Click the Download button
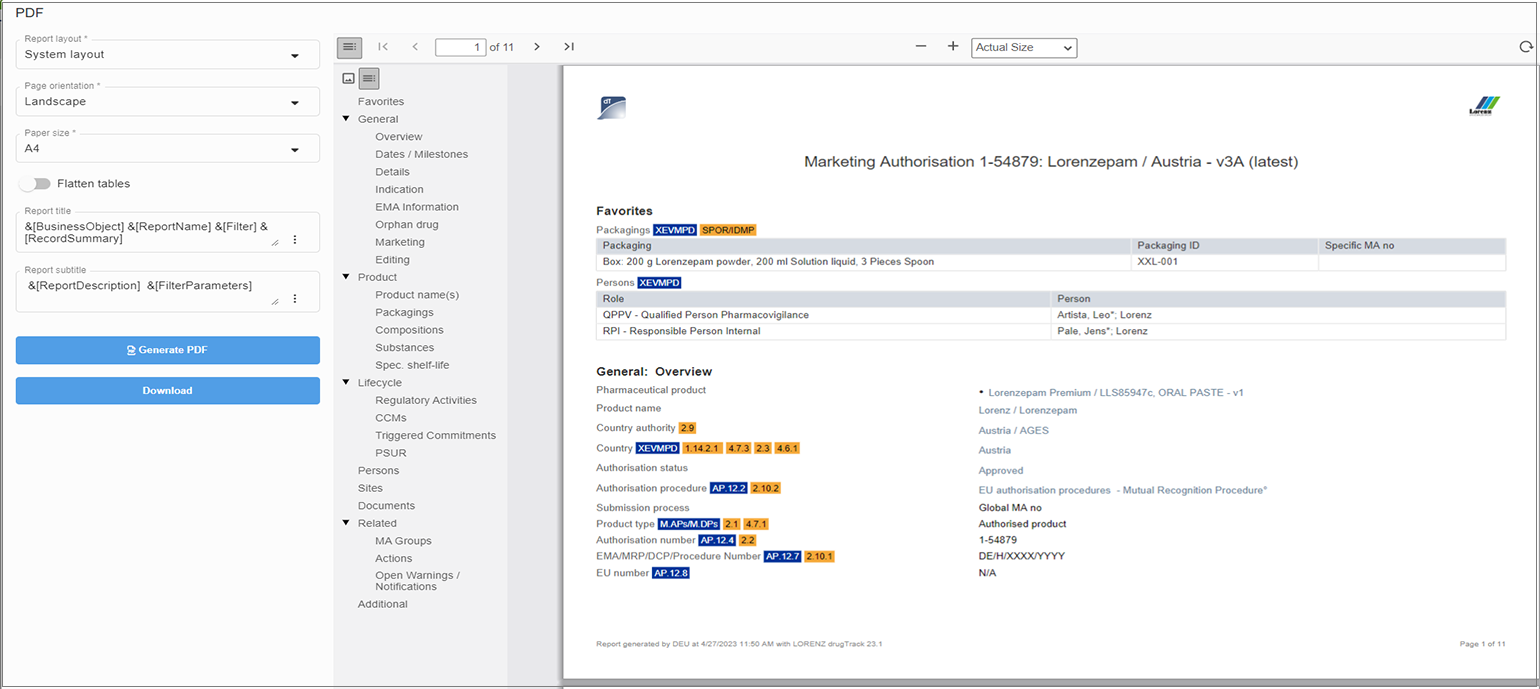This screenshot has height=689, width=1540. tap(168, 391)
